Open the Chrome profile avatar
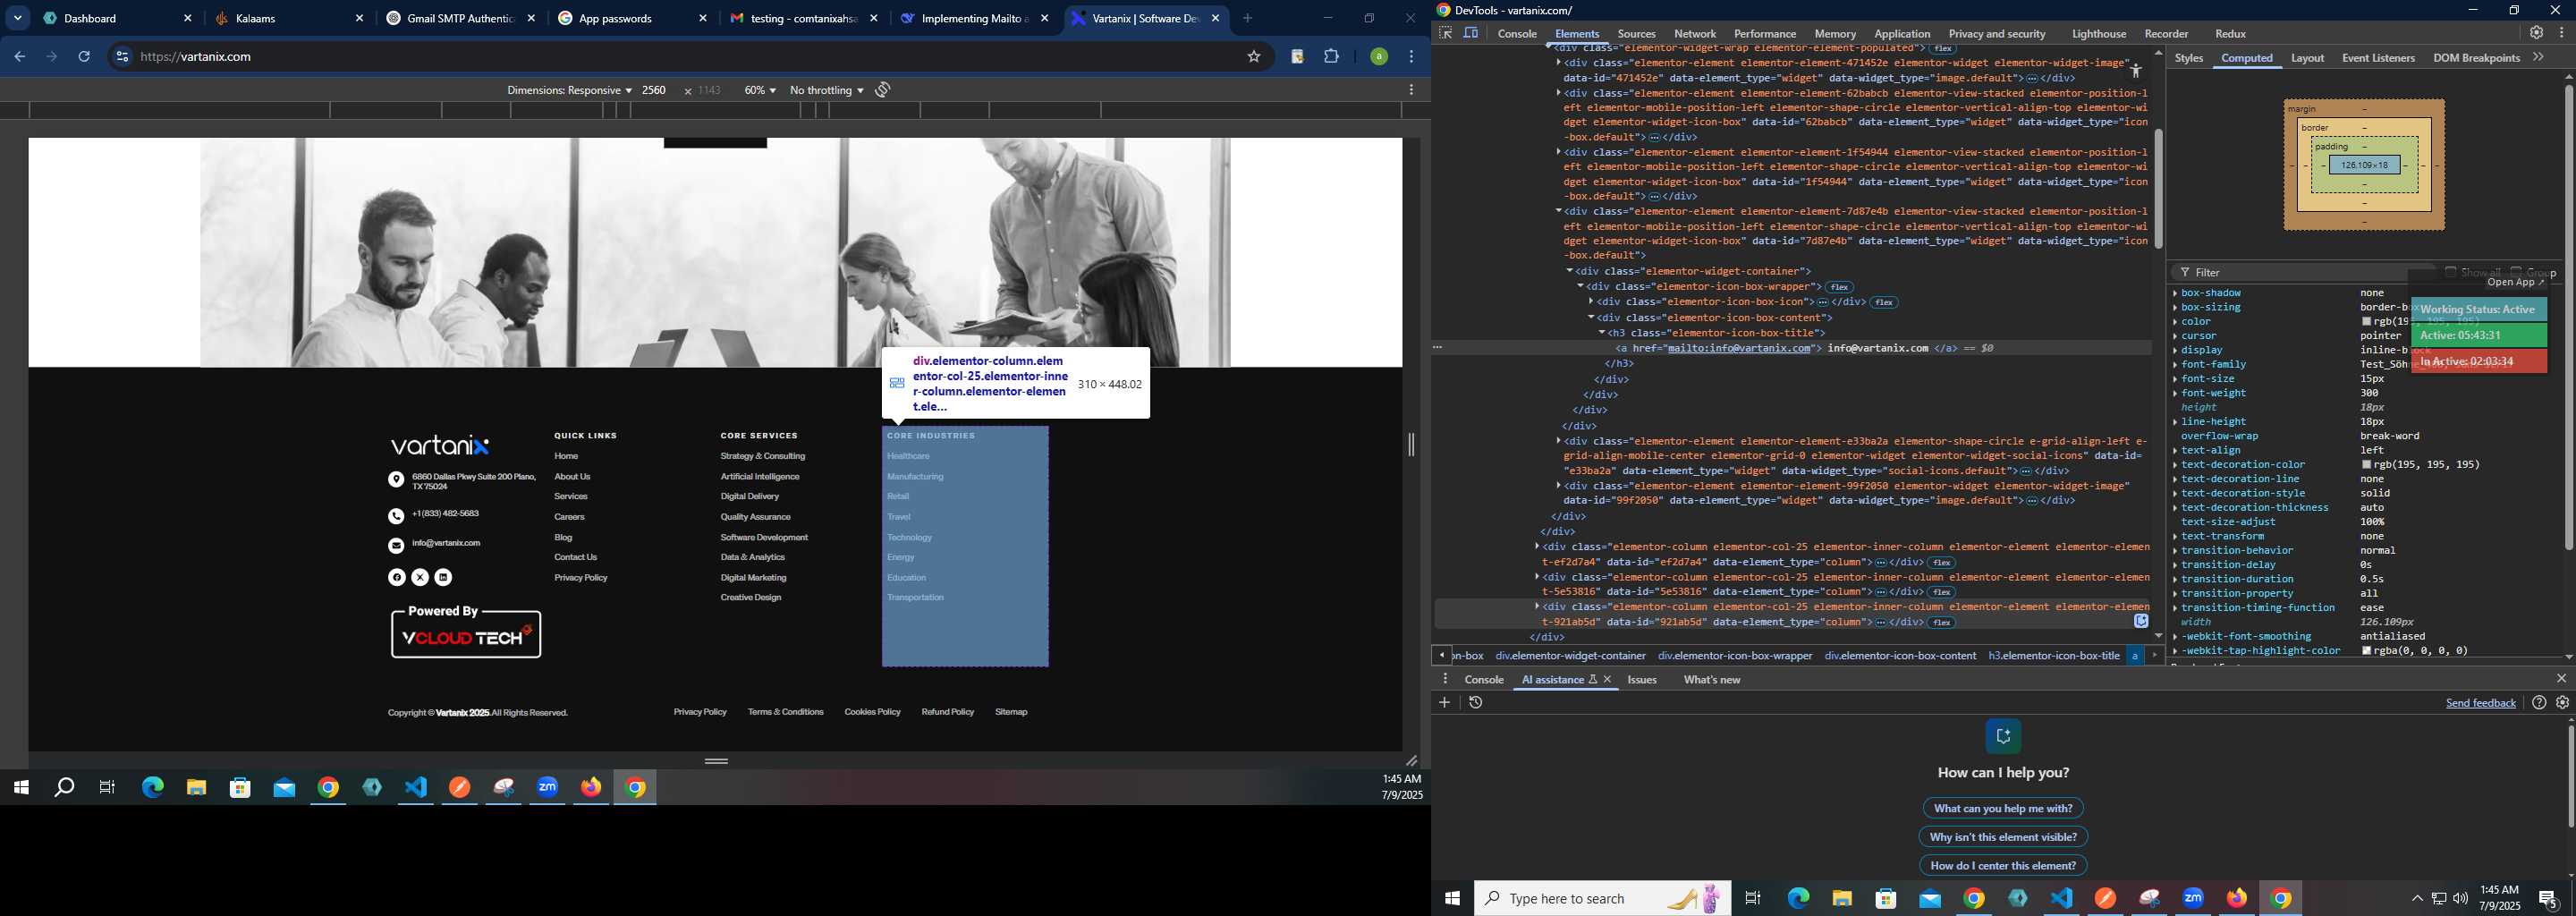The width and height of the screenshot is (2576, 916). pos(1379,57)
